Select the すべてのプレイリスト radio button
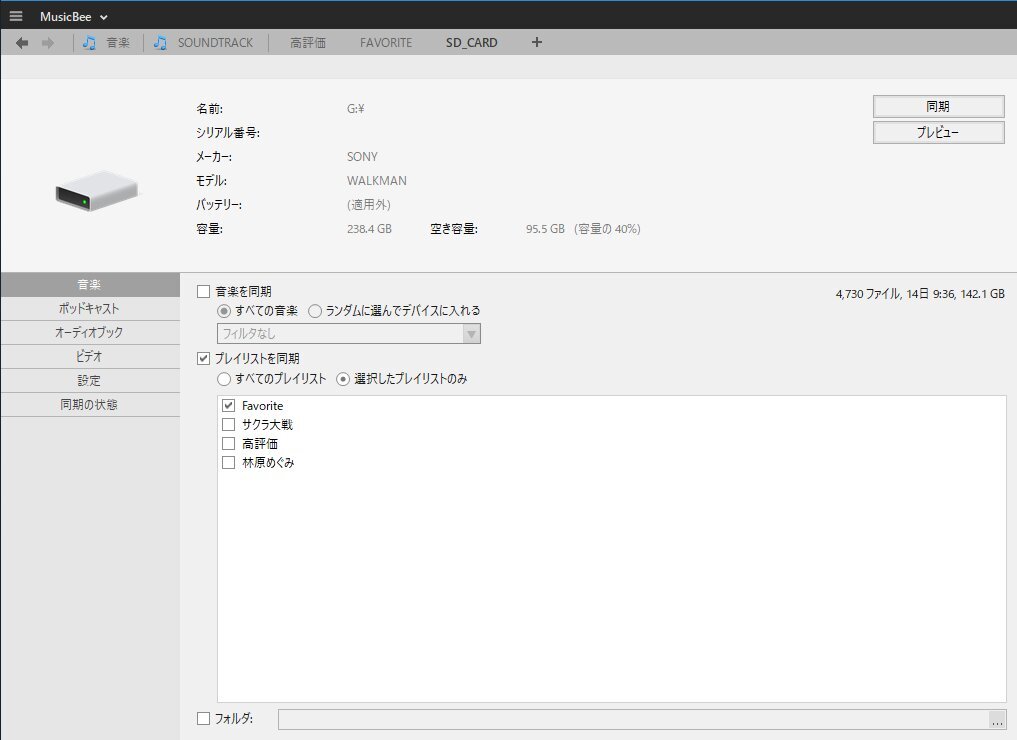 [x=224, y=379]
